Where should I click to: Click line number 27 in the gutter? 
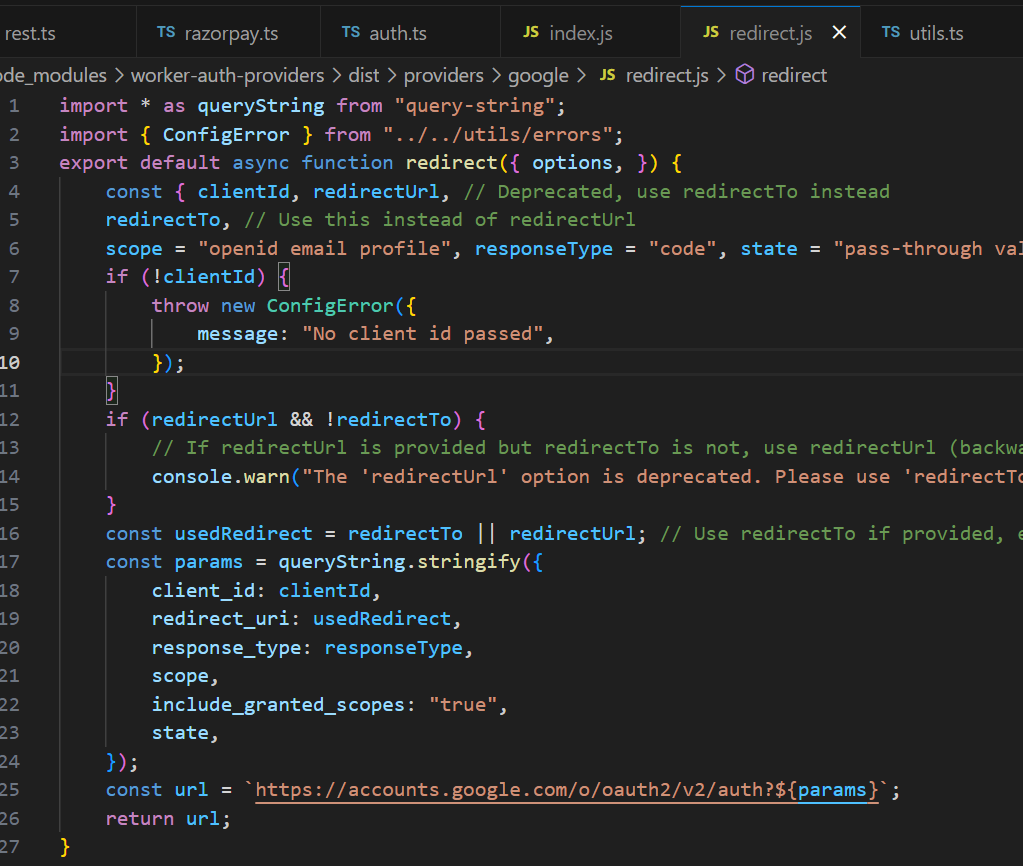click(x=14, y=846)
